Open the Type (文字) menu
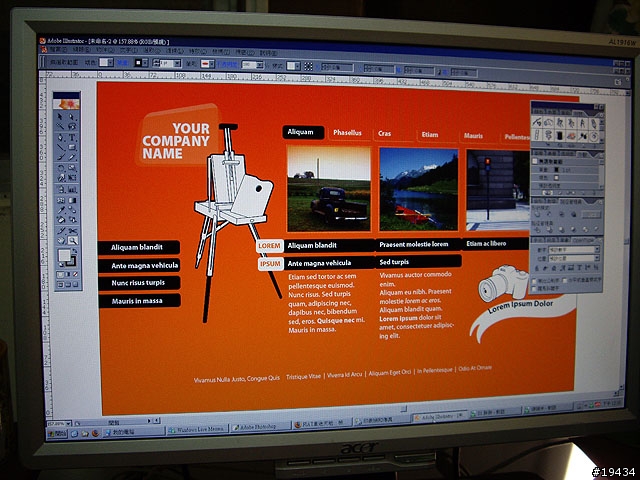Viewport: 640px width, 480px height. (128, 50)
